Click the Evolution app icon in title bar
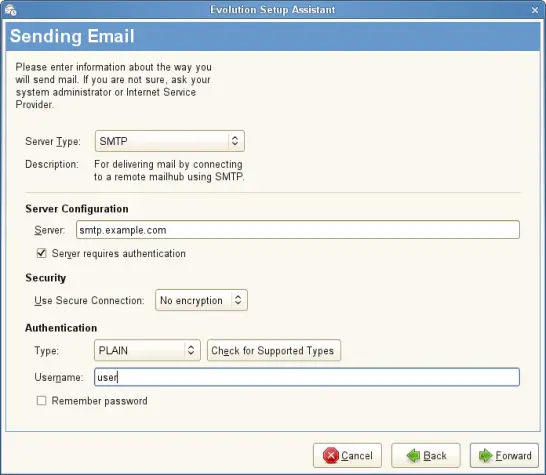546x475 pixels. [x=10, y=10]
